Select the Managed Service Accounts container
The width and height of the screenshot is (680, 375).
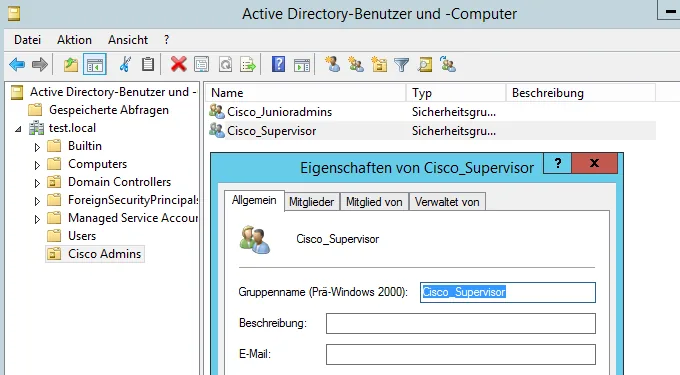click(133, 218)
